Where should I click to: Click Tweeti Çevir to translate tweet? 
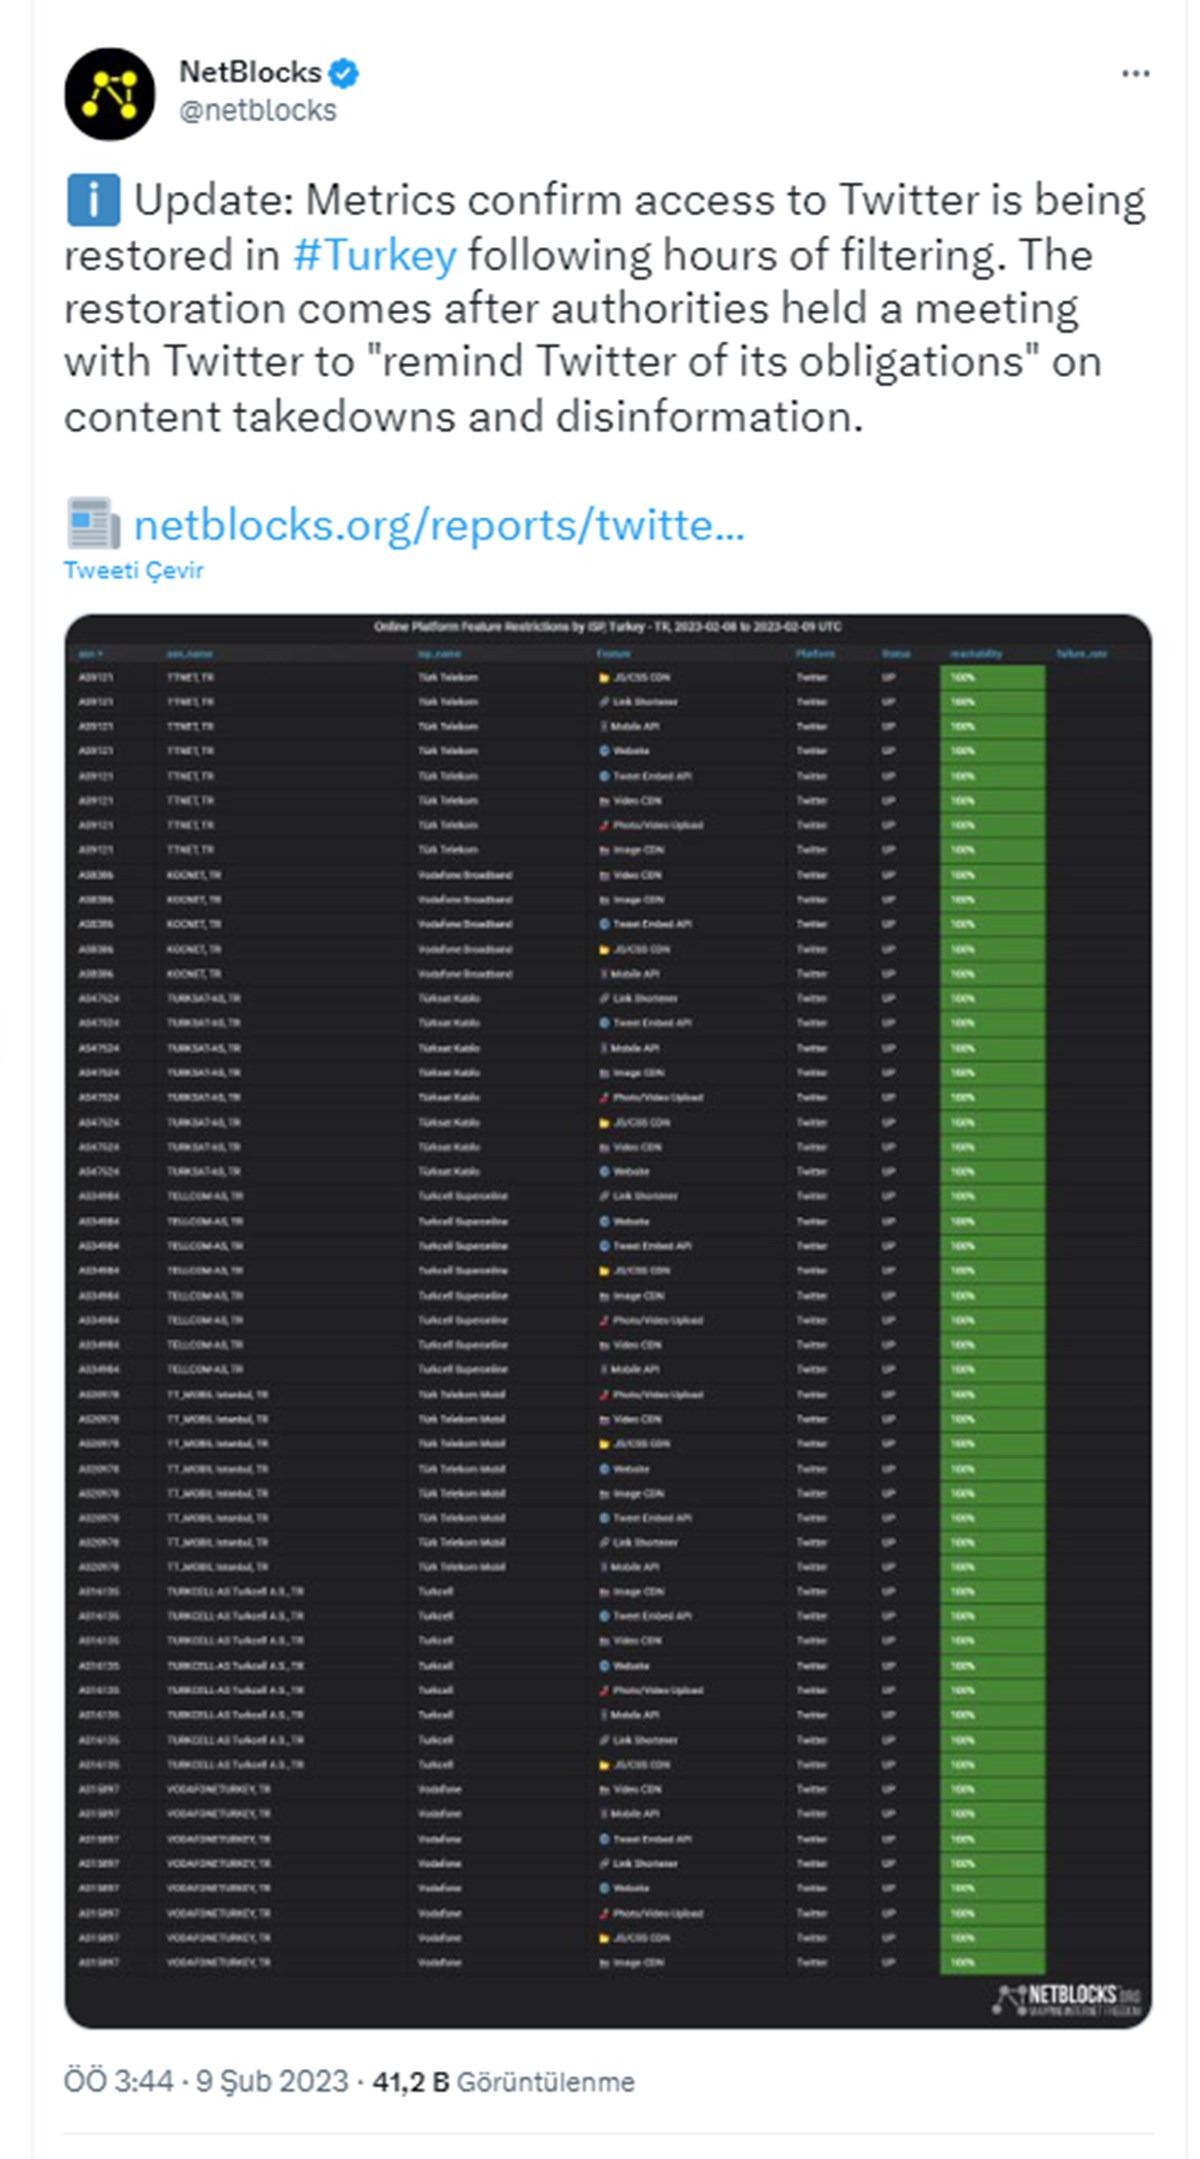(134, 570)
